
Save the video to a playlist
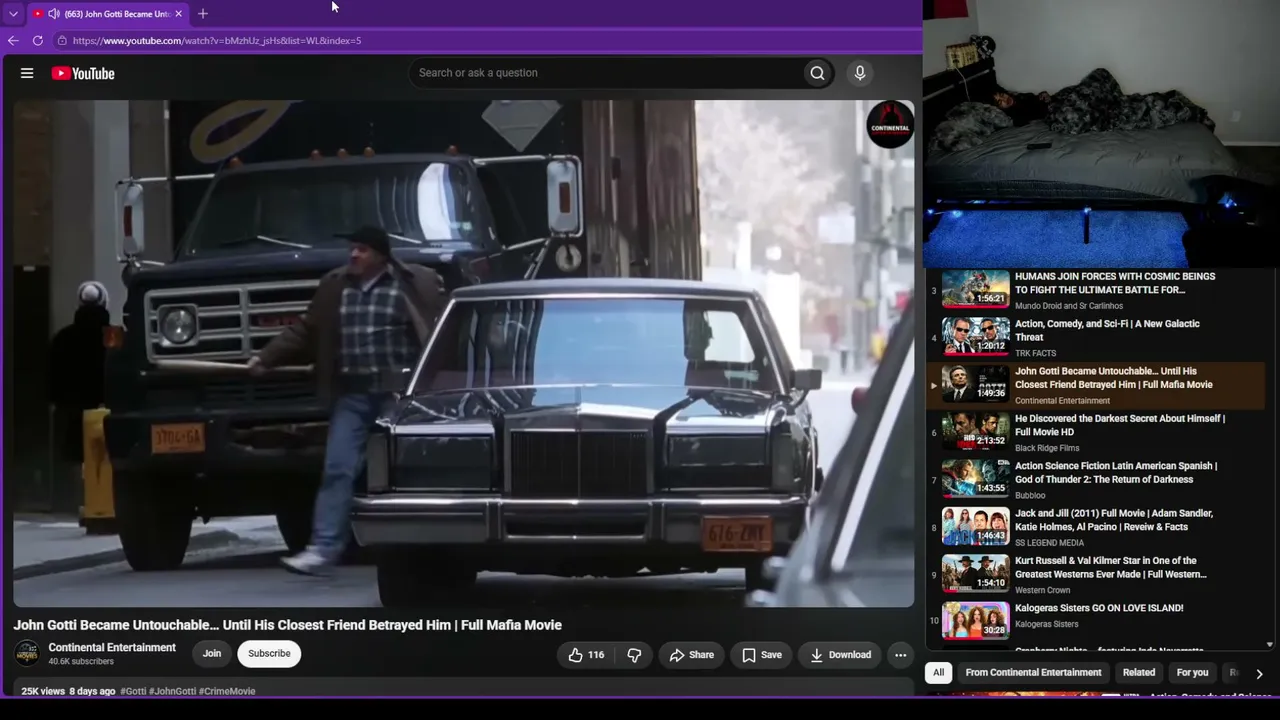pyautogui.click(x=761, y=655)
